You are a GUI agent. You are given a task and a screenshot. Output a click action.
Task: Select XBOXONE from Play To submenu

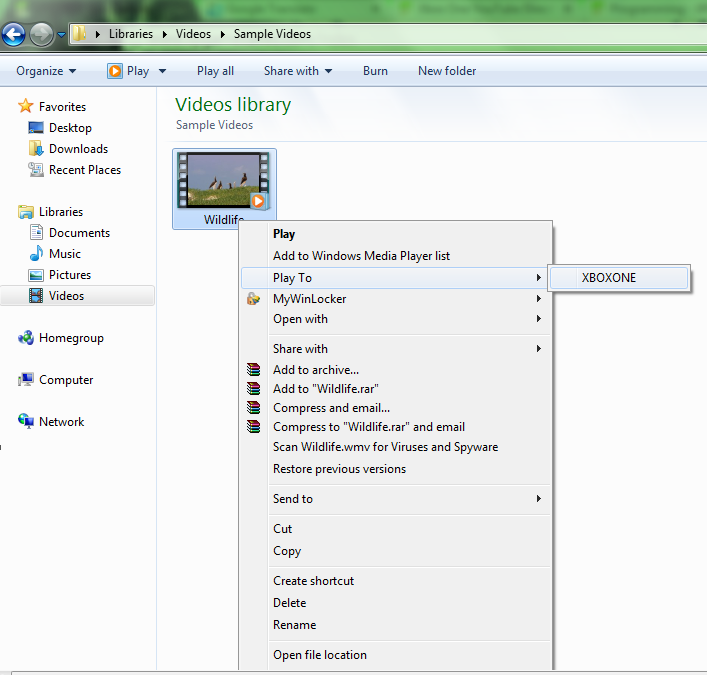click(x=609, y=278)
